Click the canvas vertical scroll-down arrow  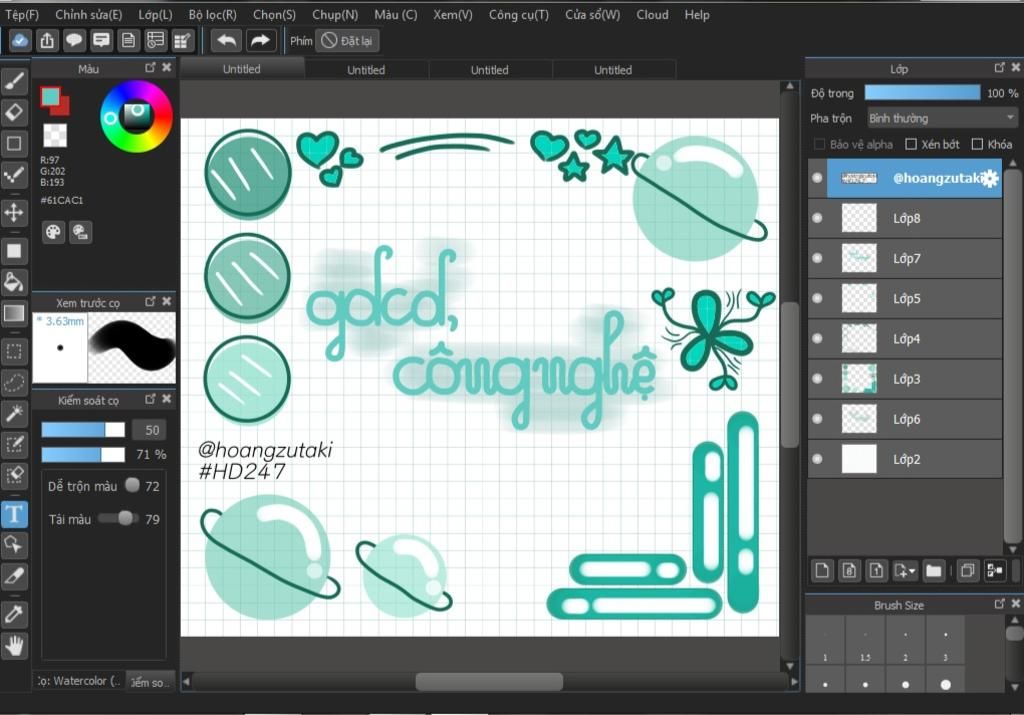coord(790,666)
